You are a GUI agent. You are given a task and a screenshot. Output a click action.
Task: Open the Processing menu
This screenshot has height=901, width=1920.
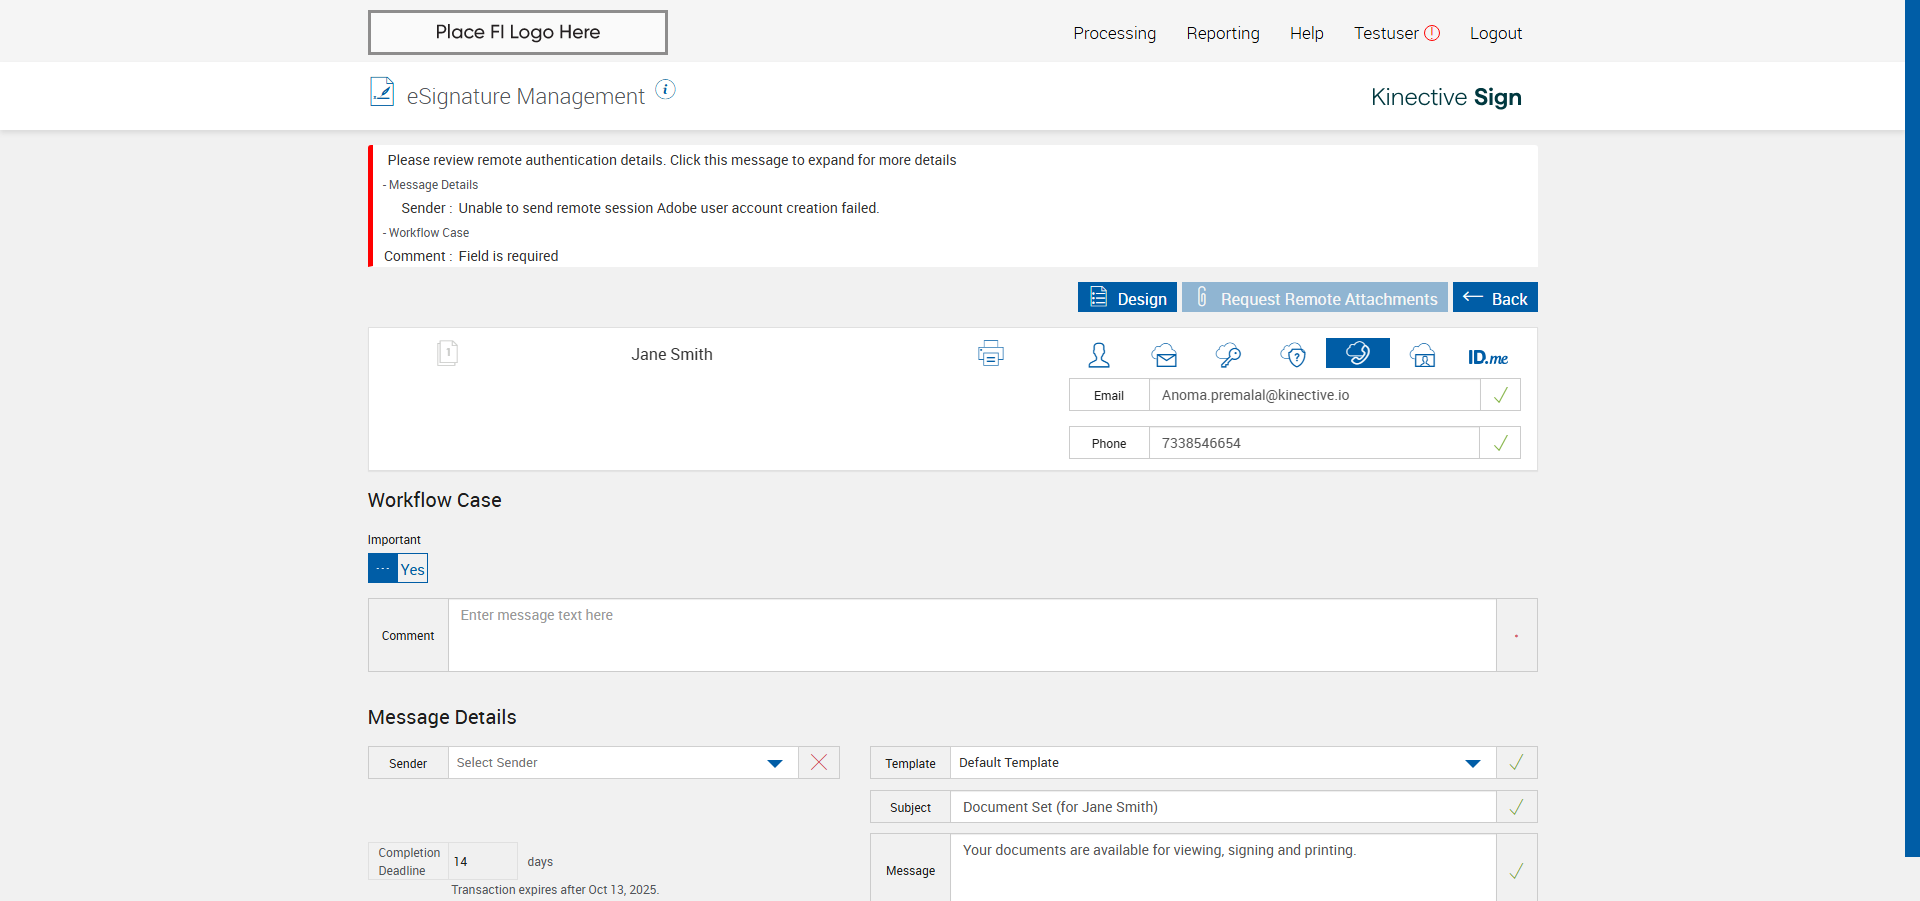pyautogui.click(x=1114, y=33)
